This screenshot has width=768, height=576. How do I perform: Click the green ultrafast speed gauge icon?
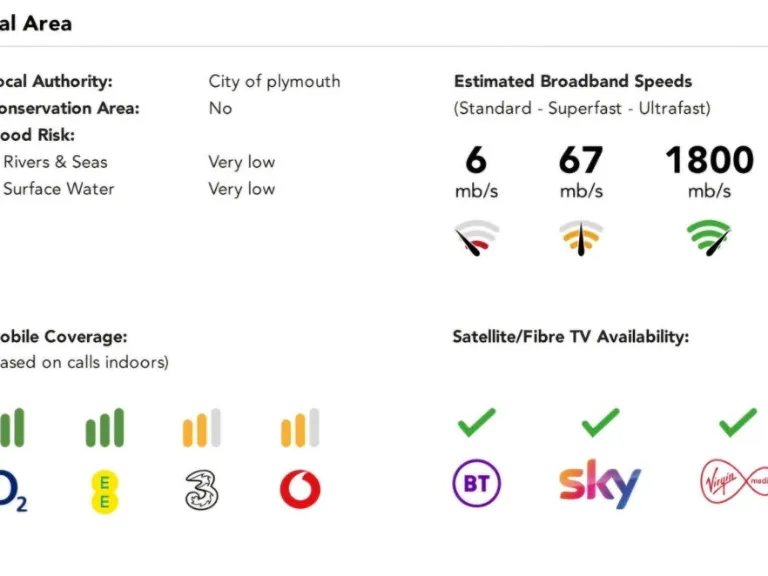pos(709,238)
